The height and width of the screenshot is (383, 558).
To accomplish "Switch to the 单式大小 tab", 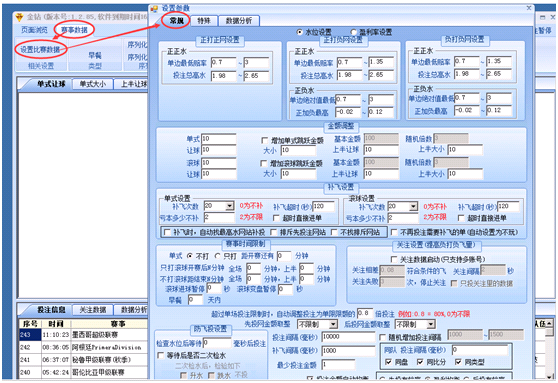I will 93,84.
